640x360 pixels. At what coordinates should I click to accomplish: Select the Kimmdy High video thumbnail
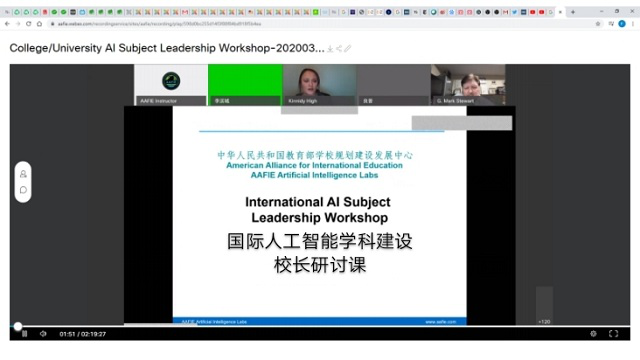click(x=320, y=85)
